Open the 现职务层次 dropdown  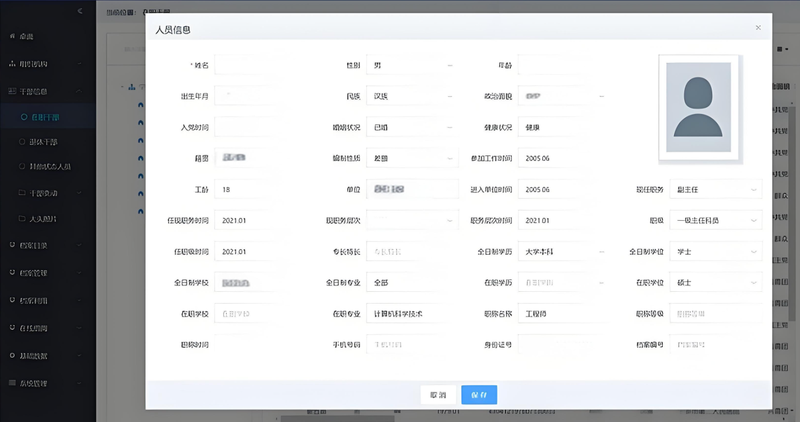pos(409,221)
